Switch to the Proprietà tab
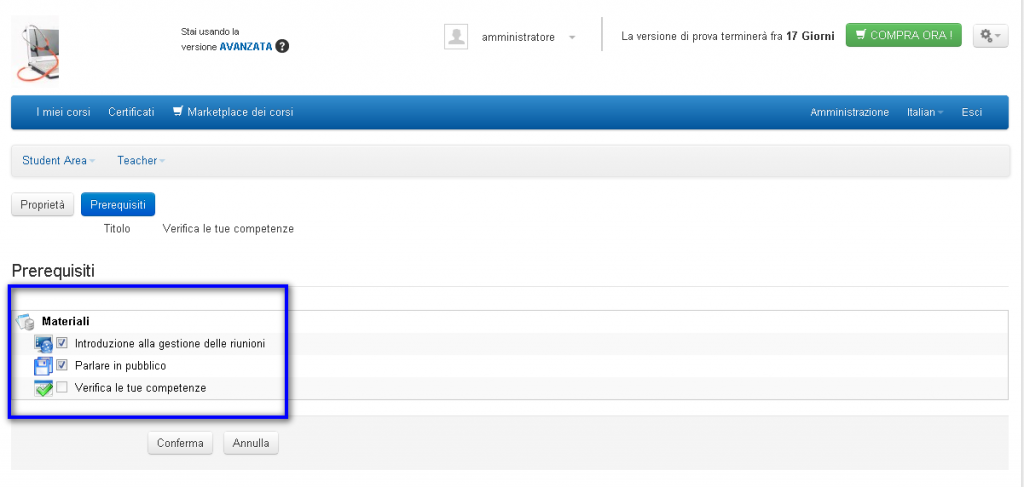This screenshot has height=487, width=1024. click(42, 204)
